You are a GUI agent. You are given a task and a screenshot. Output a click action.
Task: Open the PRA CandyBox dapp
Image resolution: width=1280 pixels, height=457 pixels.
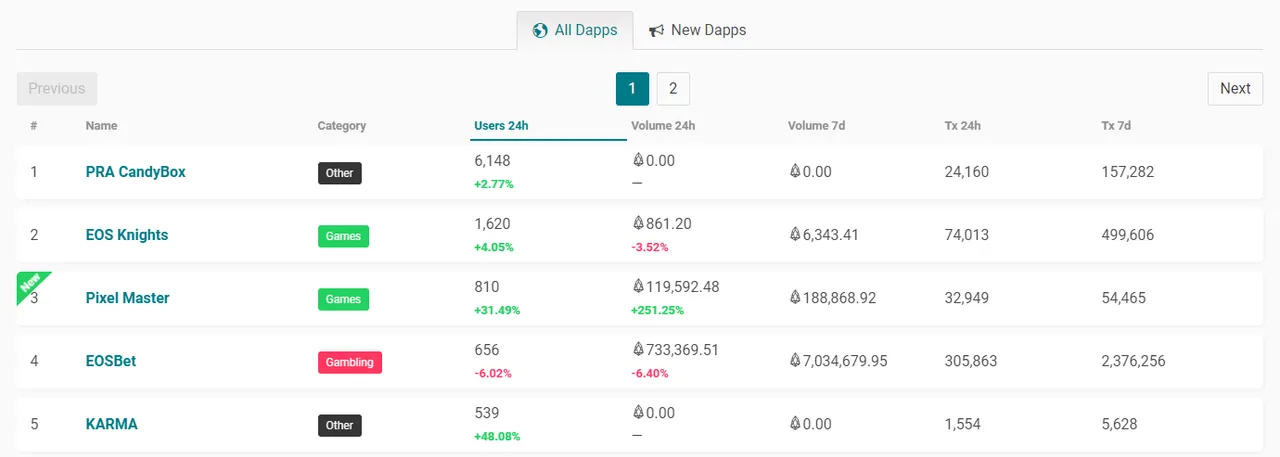coord(136,172)
